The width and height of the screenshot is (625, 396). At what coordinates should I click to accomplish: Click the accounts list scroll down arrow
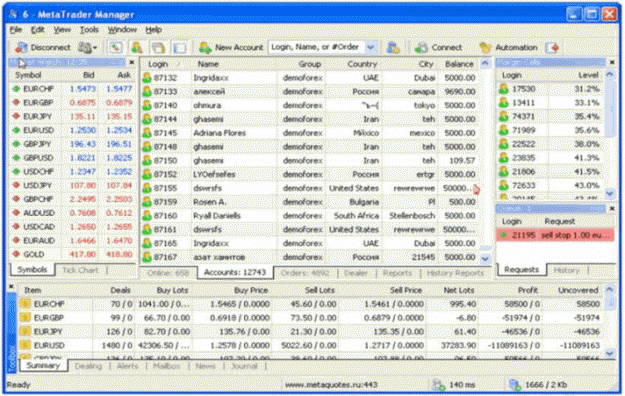pyautogui.click(x=485, y=259)
